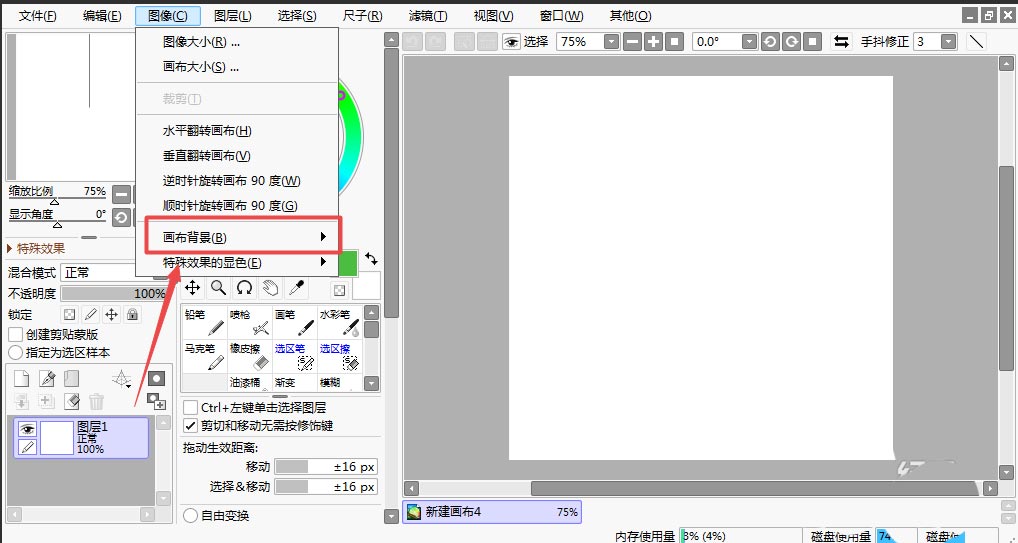Clear the layer with eraser icon
The width and height of the screenshot is (1018, 543).
71,401
